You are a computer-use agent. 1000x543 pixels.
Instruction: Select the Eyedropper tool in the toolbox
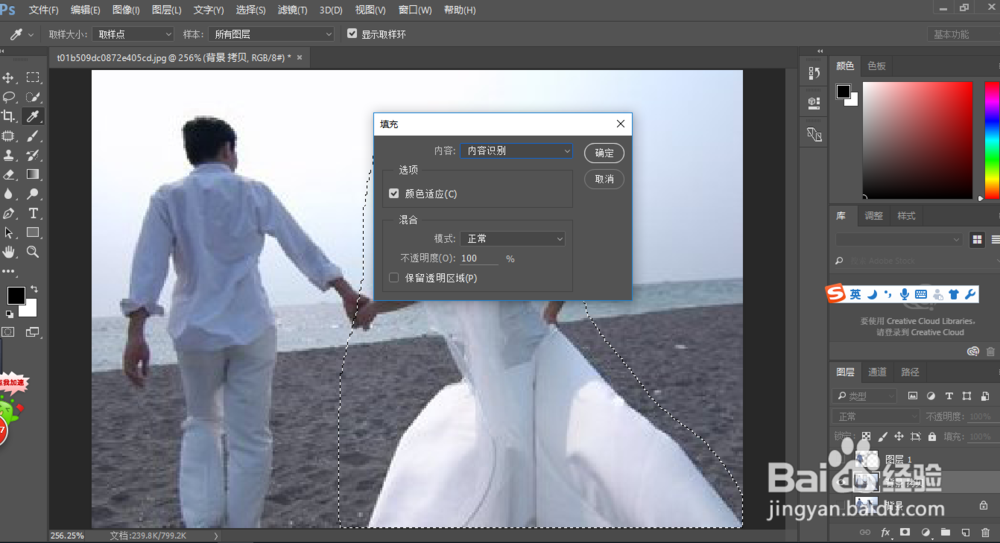33,116
